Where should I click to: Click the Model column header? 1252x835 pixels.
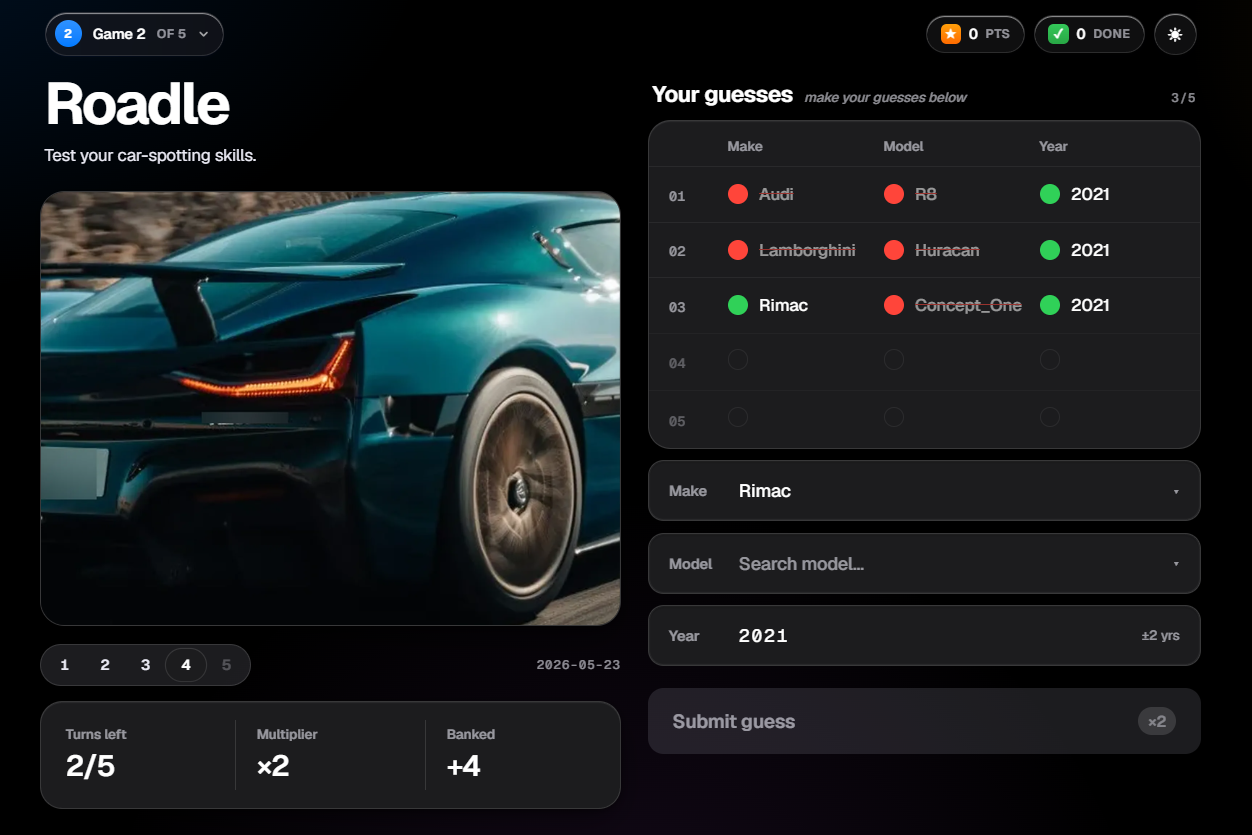[x=903, y=146]
